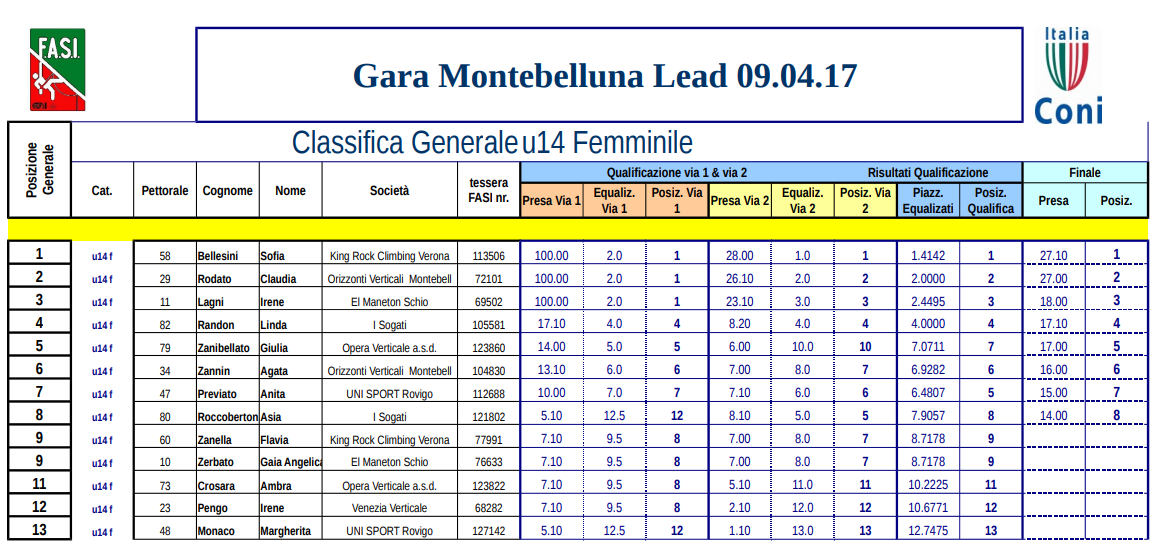Click the 'tessera FASI nr.' column header

[488, 190]
